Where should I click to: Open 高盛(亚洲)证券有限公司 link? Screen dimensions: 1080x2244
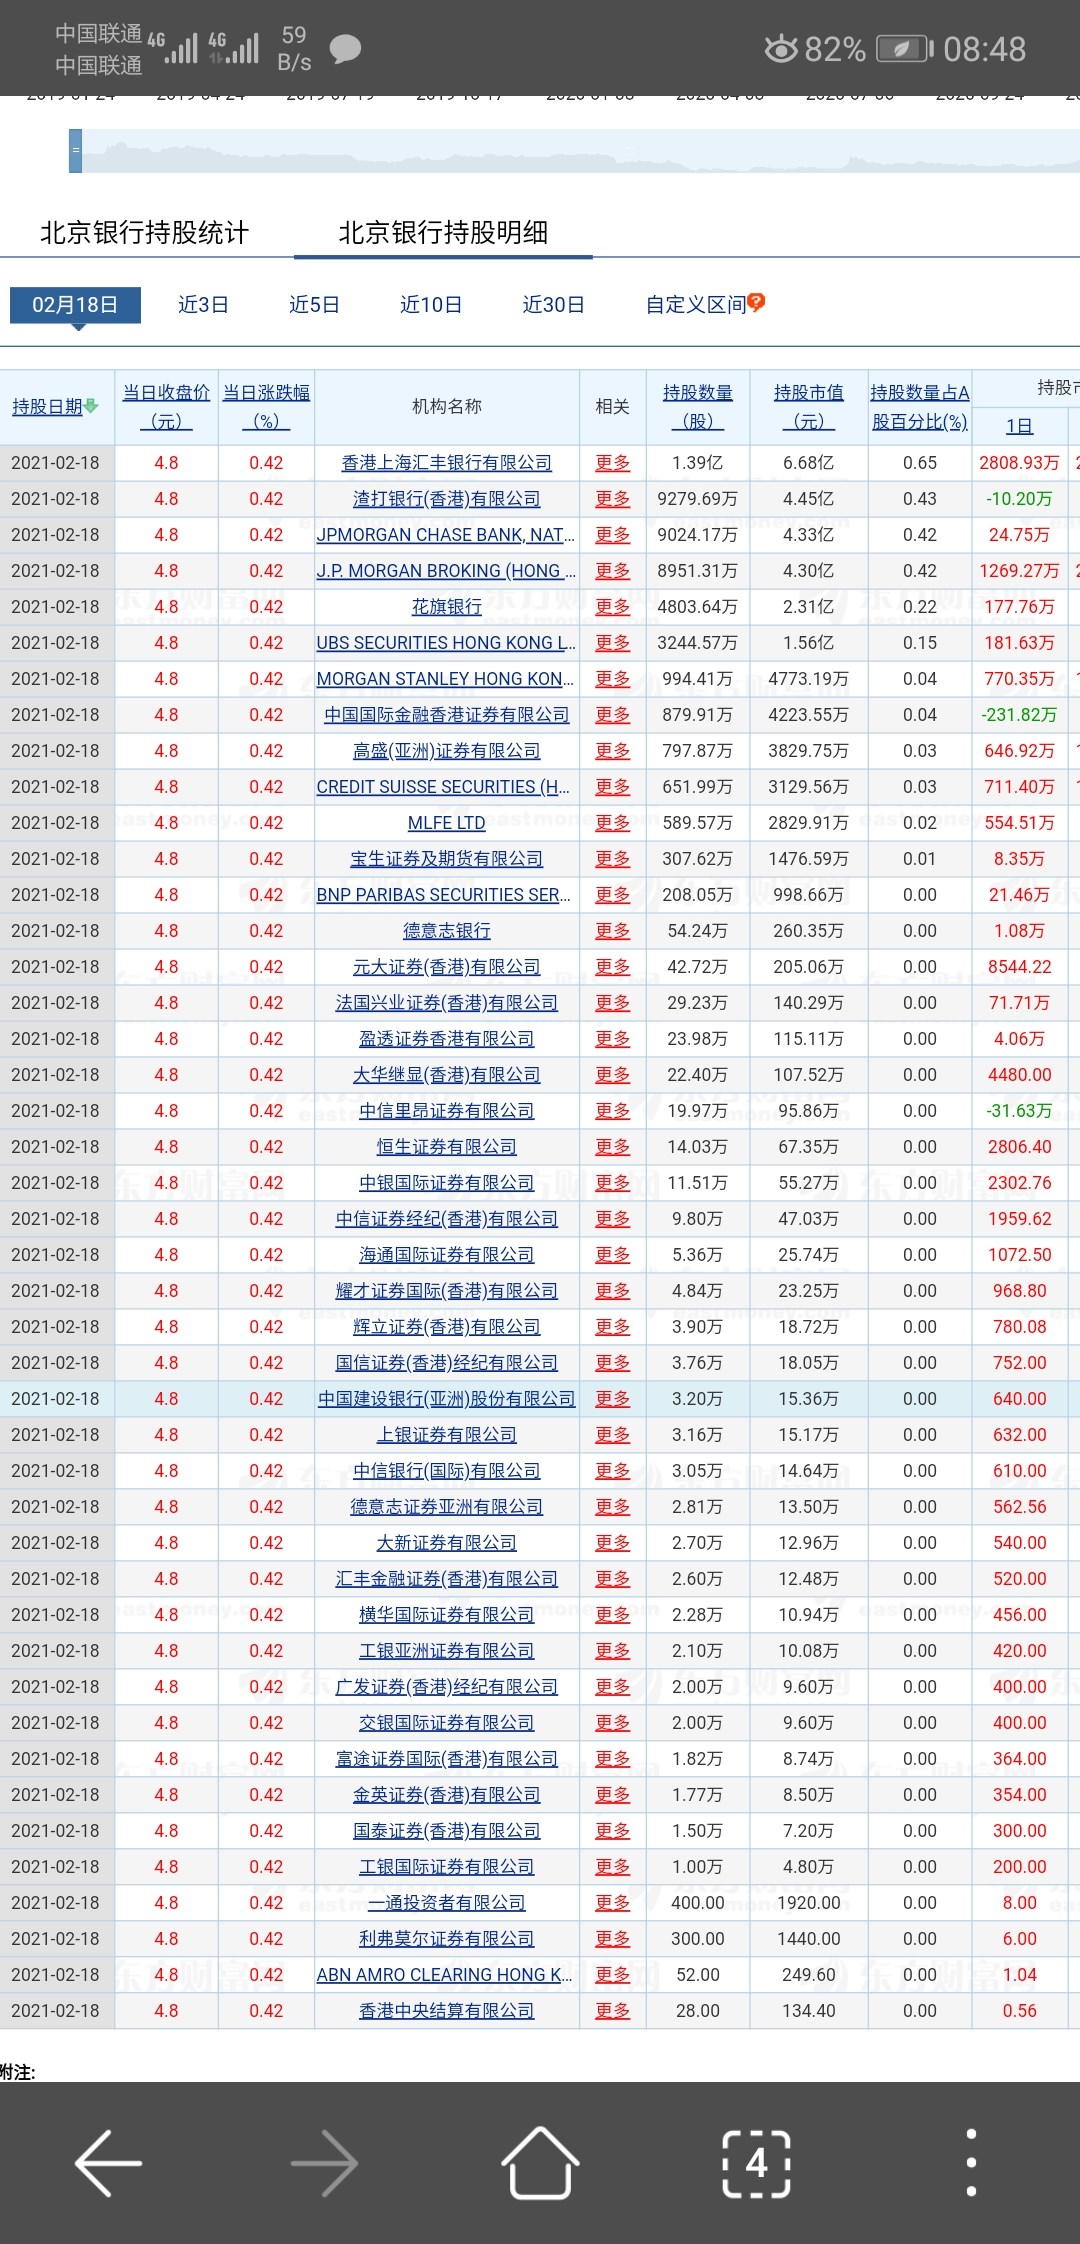click(447, 751)
